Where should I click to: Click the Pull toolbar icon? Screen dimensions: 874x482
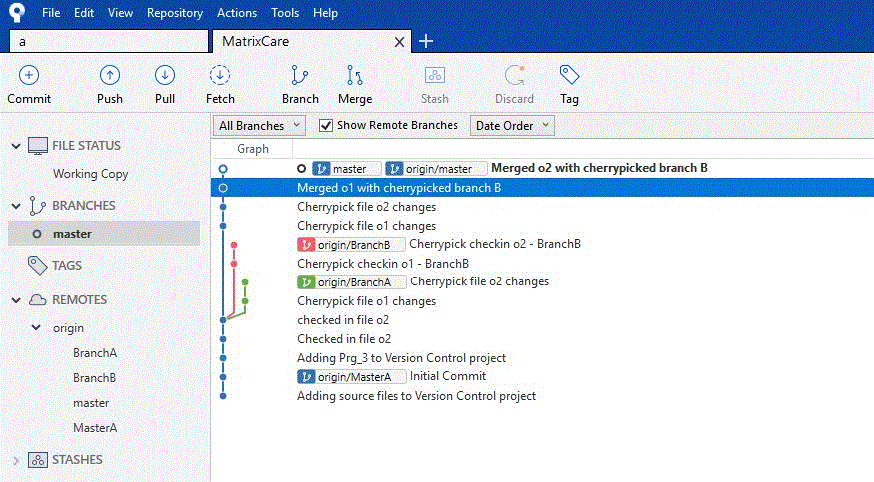(165, 75)
